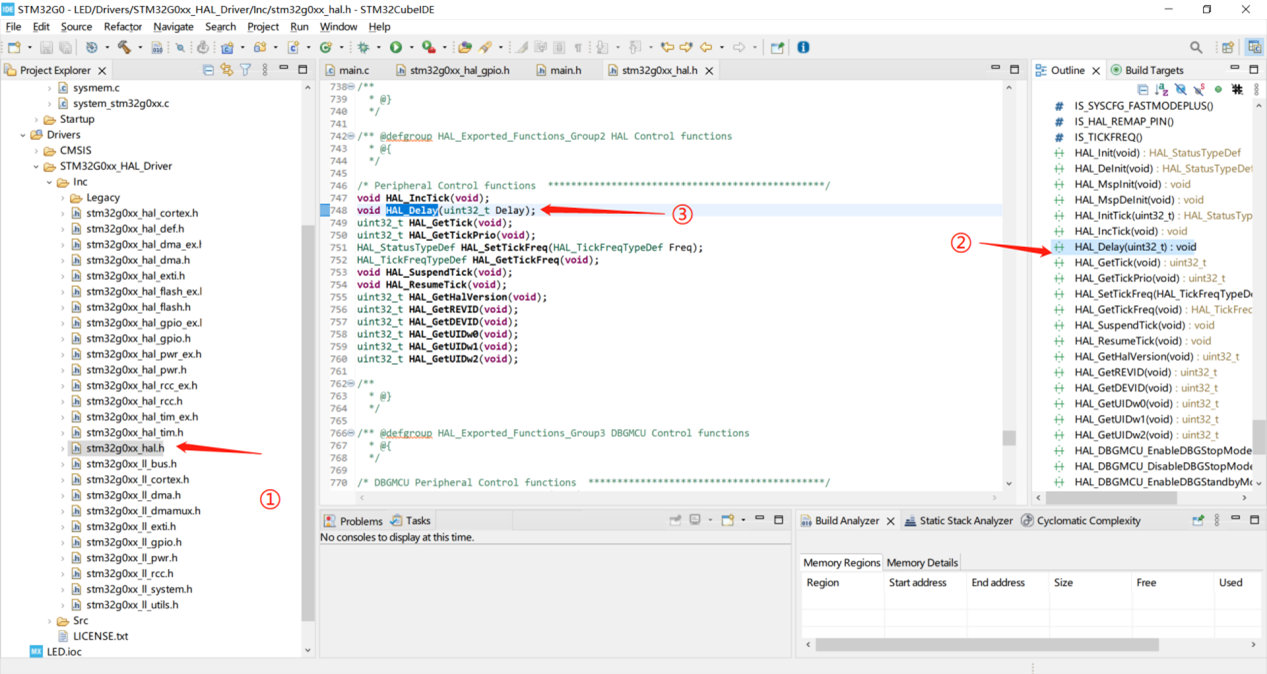This screenshot has height=674, width=1267.
Task: Close the Outline view
Action: pyautogui.click(x=1095, y=71)
